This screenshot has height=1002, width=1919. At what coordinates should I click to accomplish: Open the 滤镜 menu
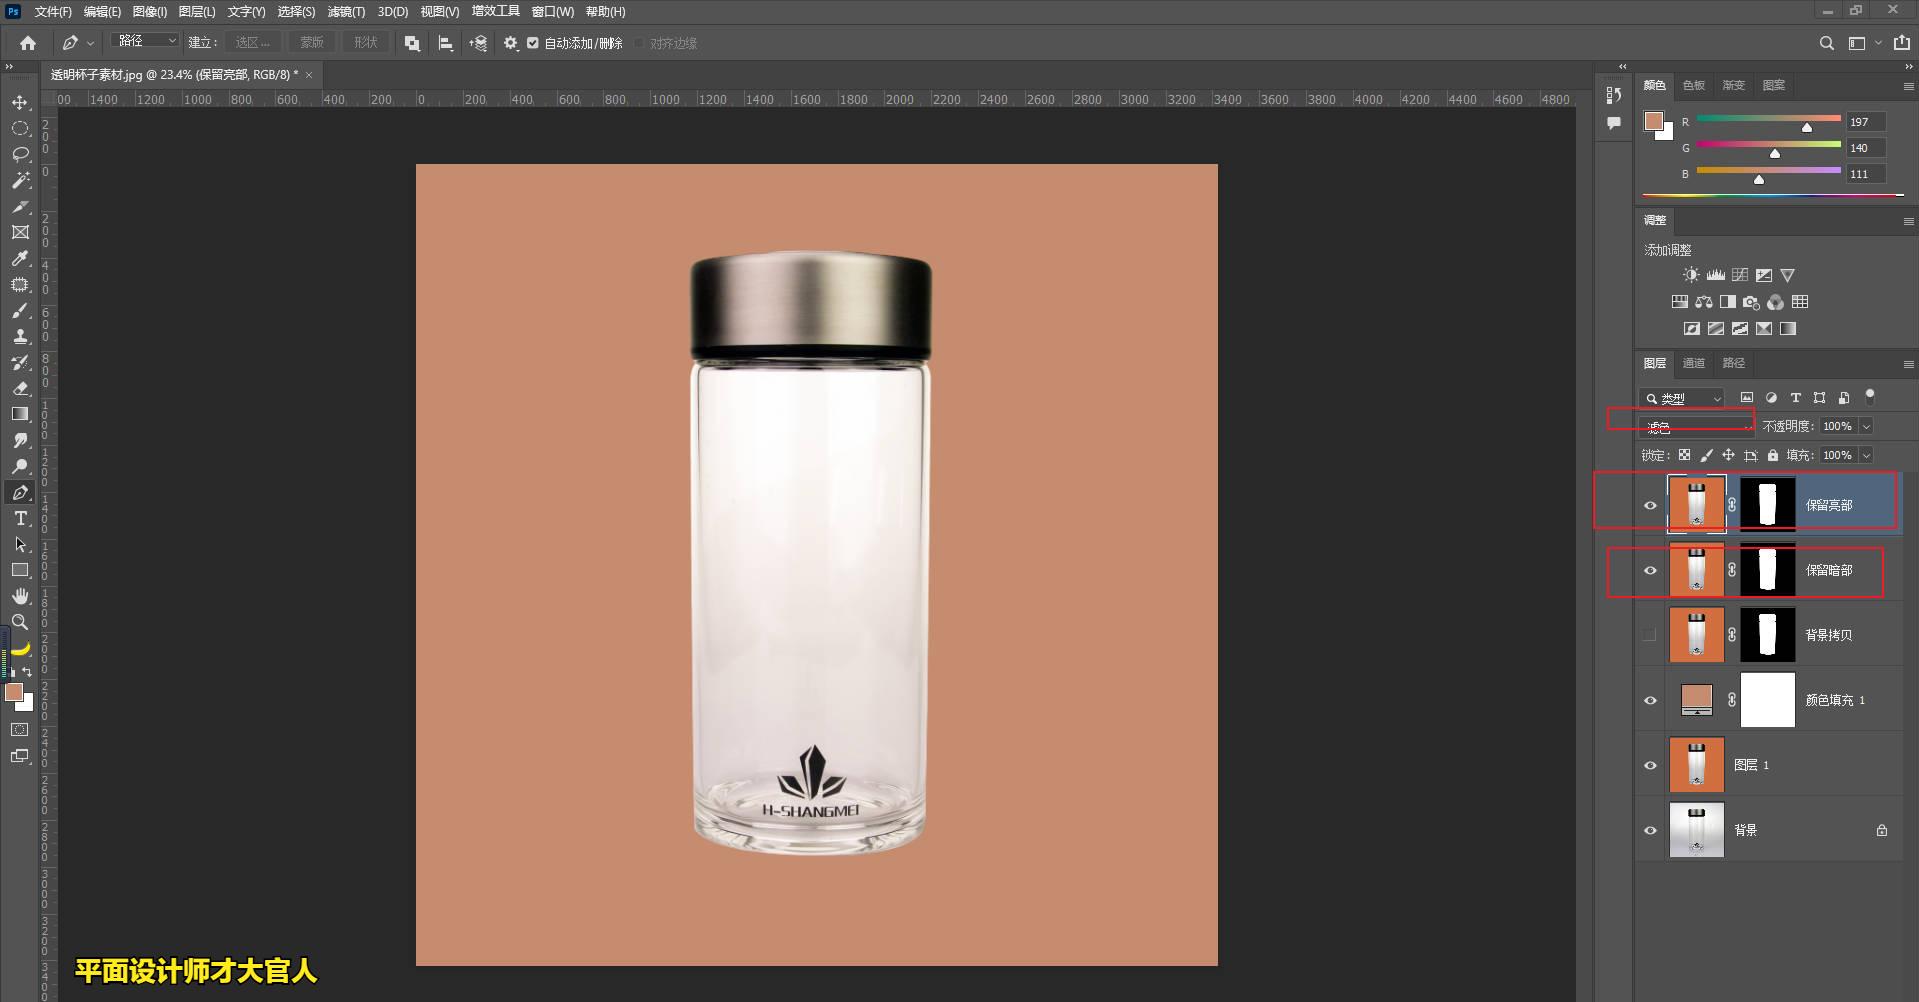tap(345, 11)
